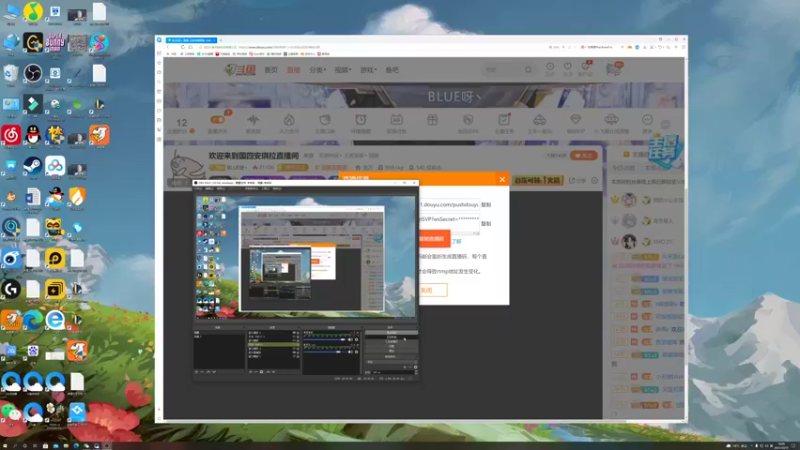Screen dimensions: 800x450
Task: Click the 关闭 button in stream-key dialog
Action: 433,290
